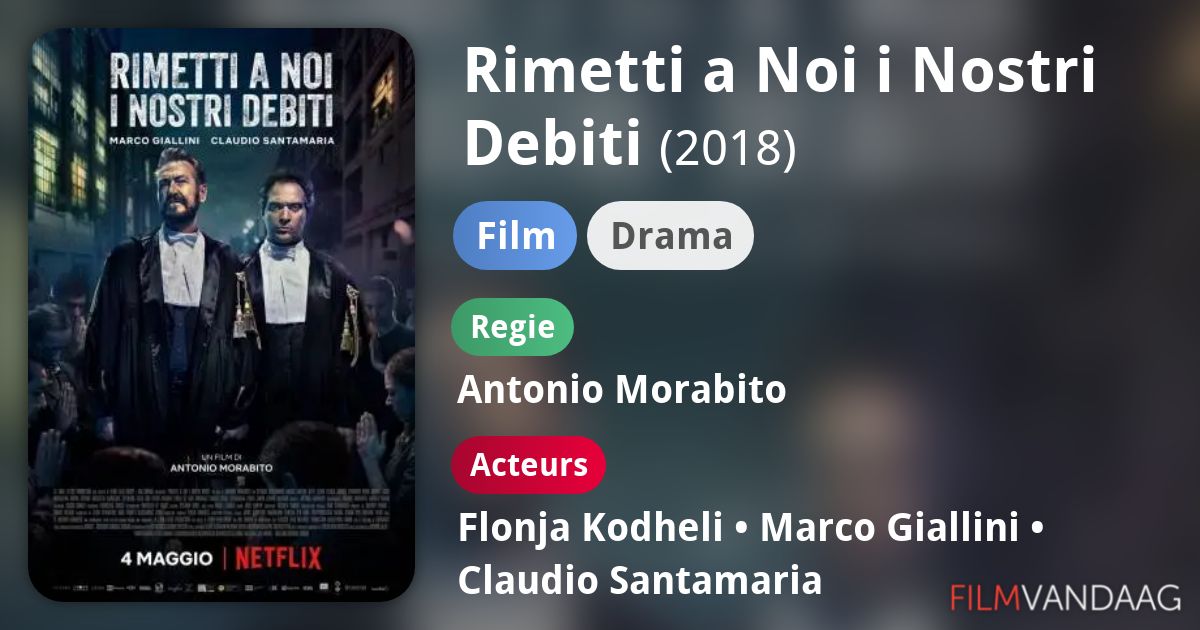Click the Drama genre badge
Image resolution: width=1200 pixels, height=630 pixels.
(x=670, y=236)
